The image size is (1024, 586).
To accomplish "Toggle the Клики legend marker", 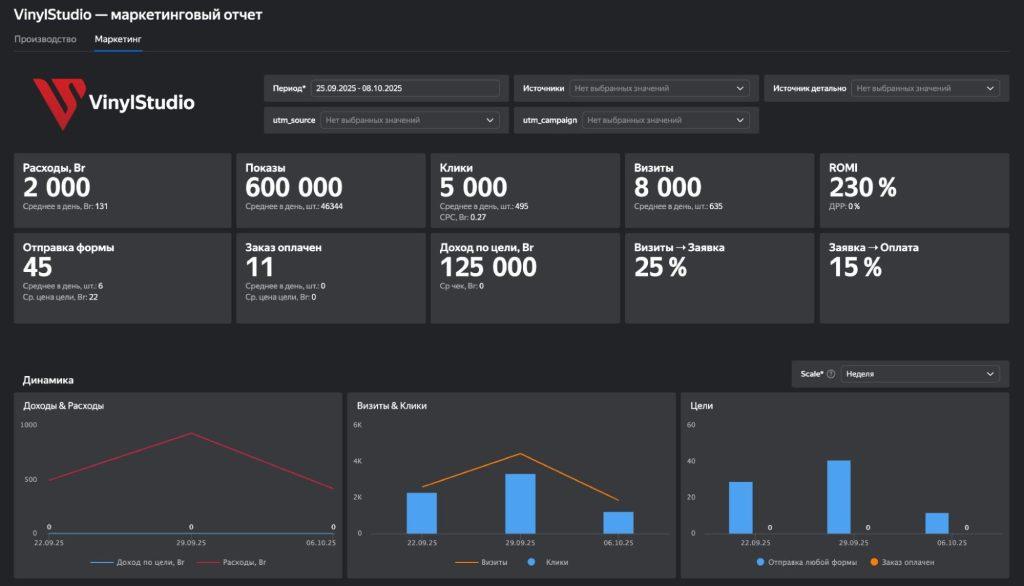I will 530,562.
